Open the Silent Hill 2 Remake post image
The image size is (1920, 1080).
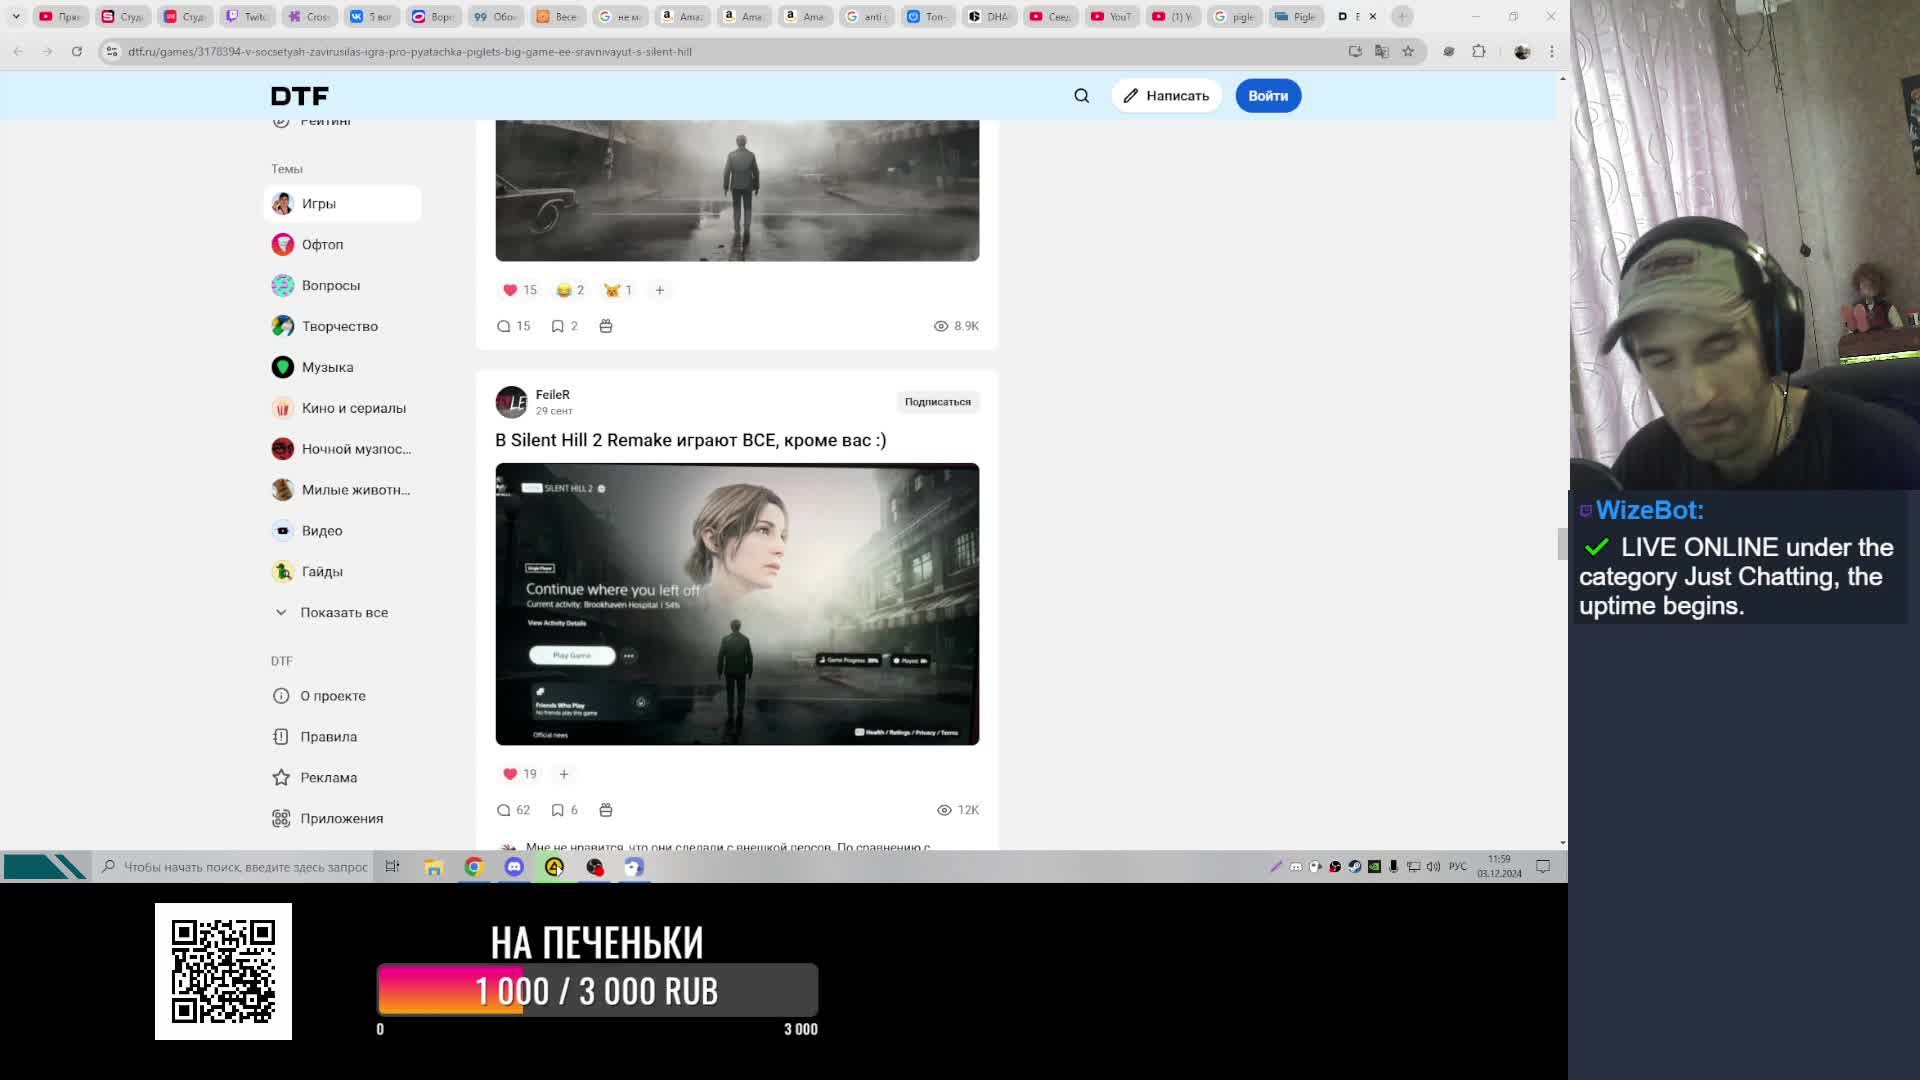(737, 603)
